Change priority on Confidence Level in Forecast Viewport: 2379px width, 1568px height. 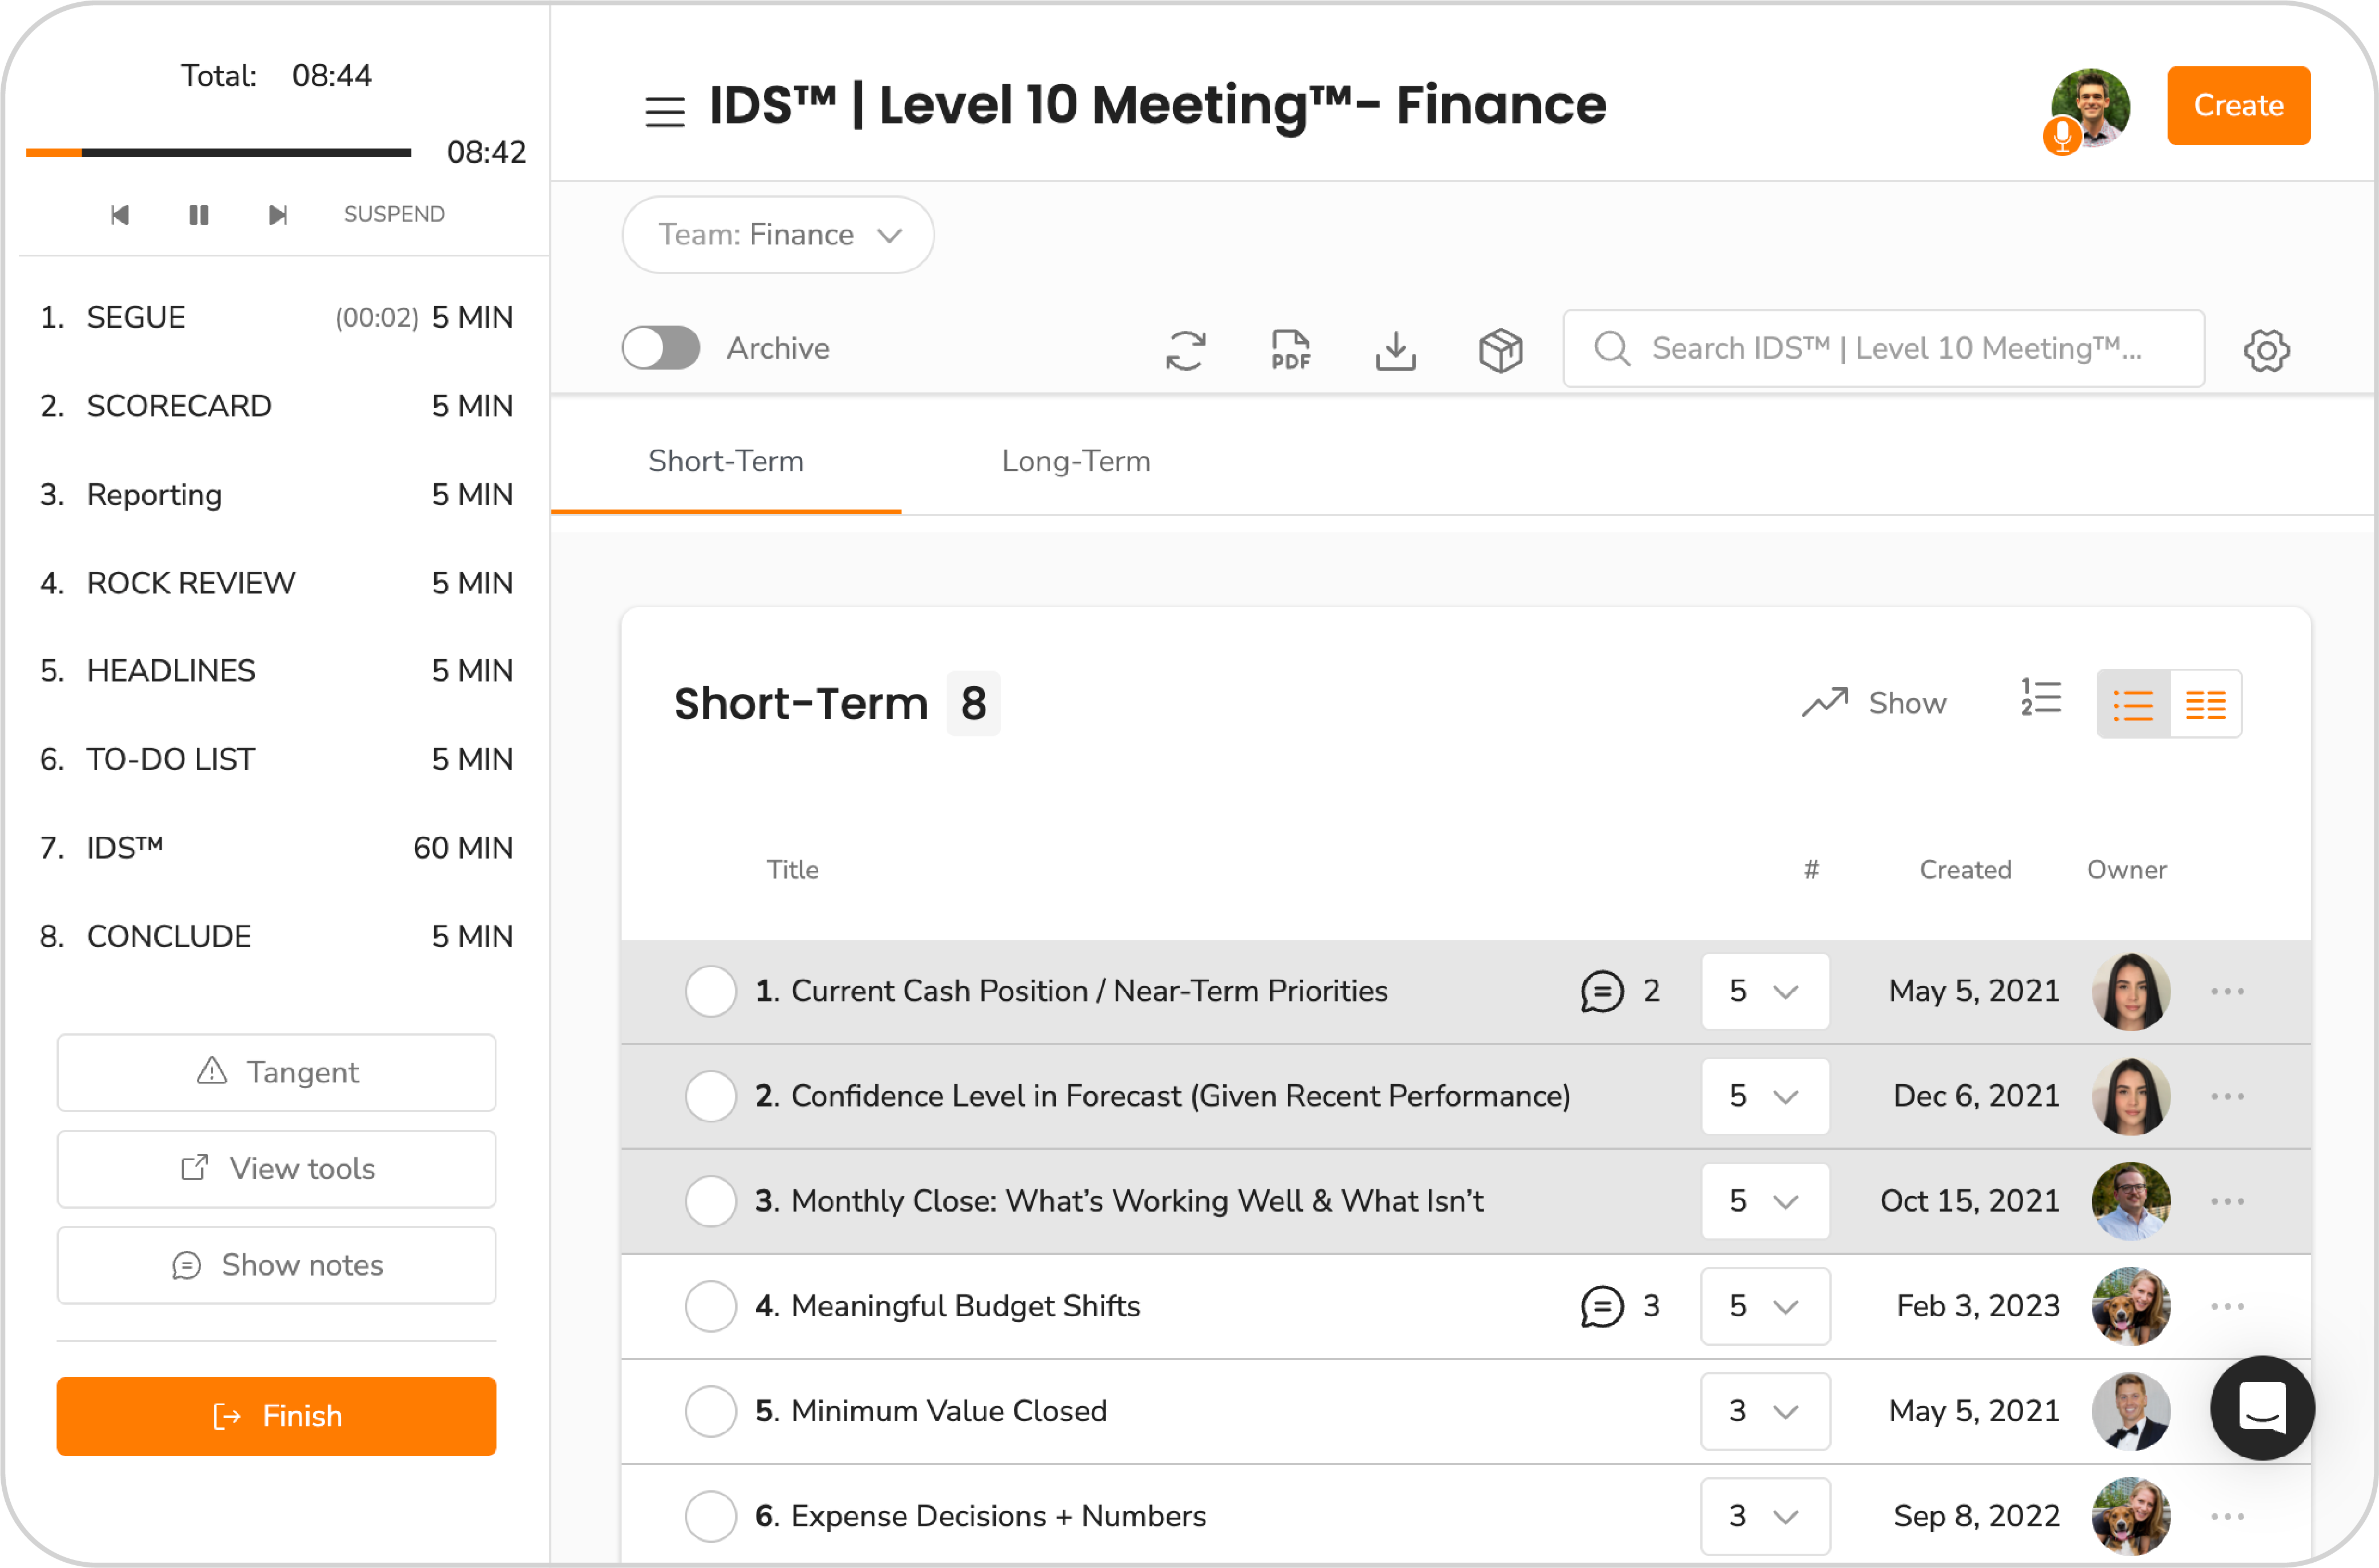(1764, 1096)
